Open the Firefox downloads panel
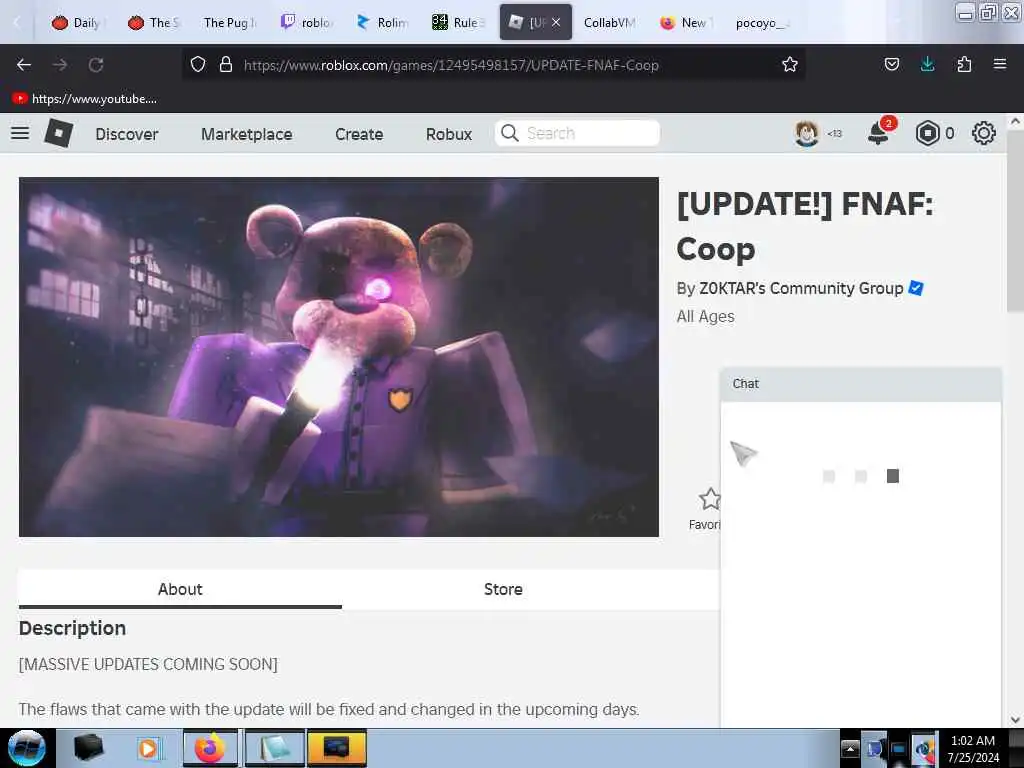 pyautogui.click(x=927, y=64)
